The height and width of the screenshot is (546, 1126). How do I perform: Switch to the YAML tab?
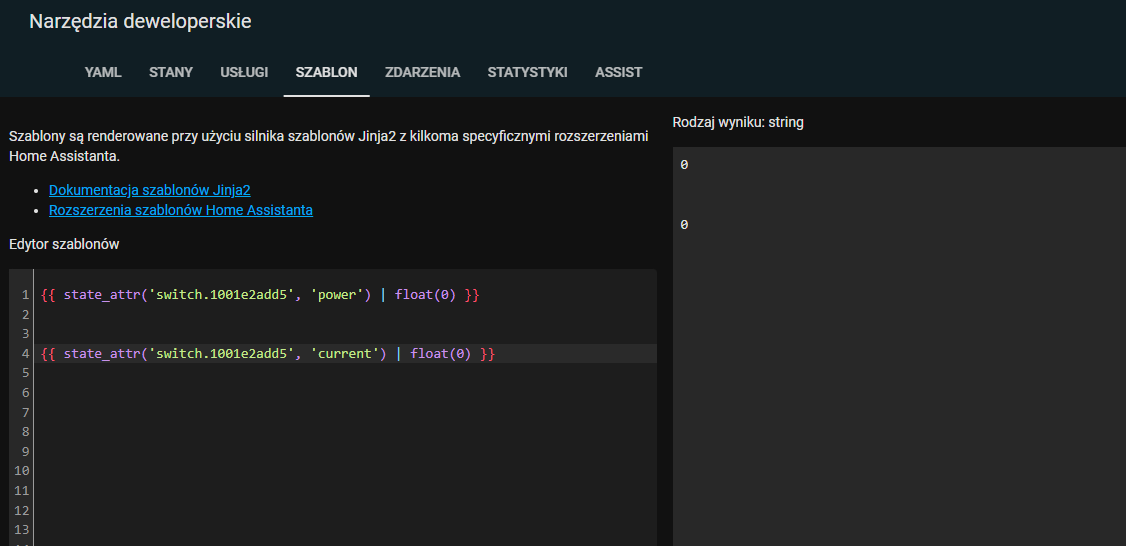pyautogui.click(x=103, y=72)
